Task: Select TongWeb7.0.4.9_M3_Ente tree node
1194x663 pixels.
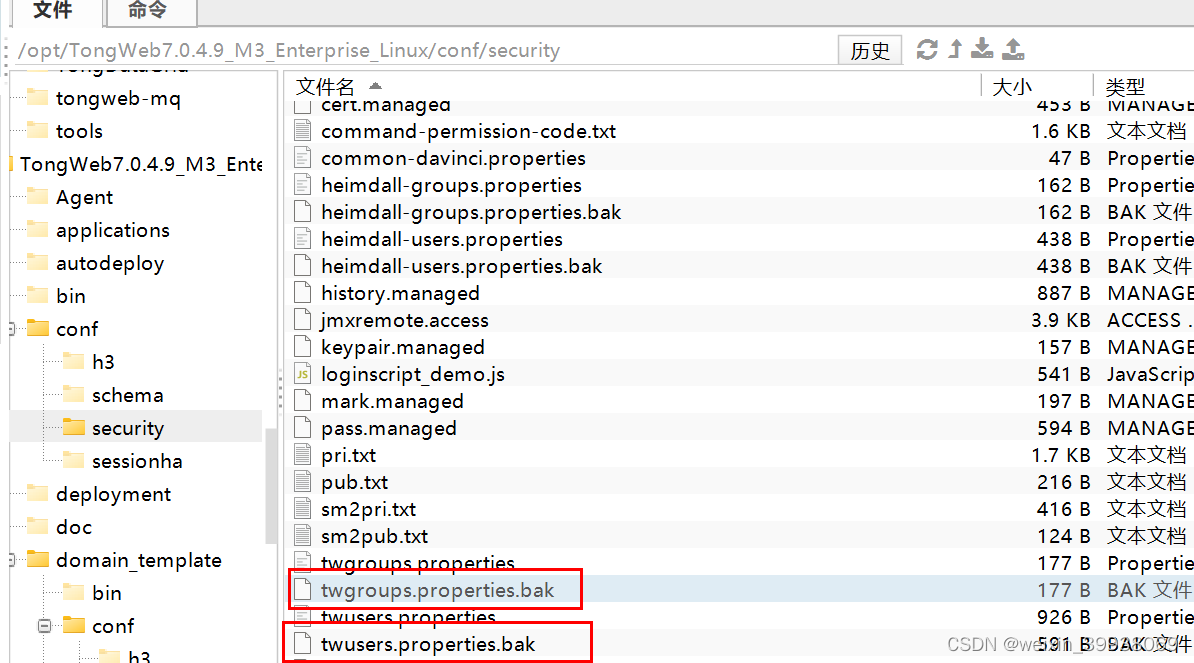Action: coord(141,164)
